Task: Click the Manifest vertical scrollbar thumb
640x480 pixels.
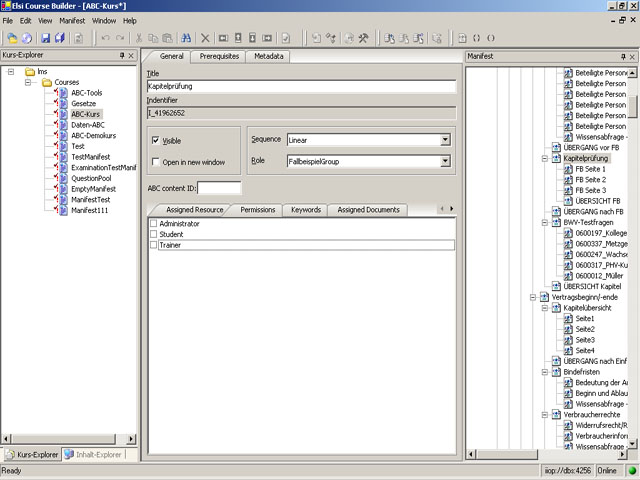Action: [x=632, y=107]
